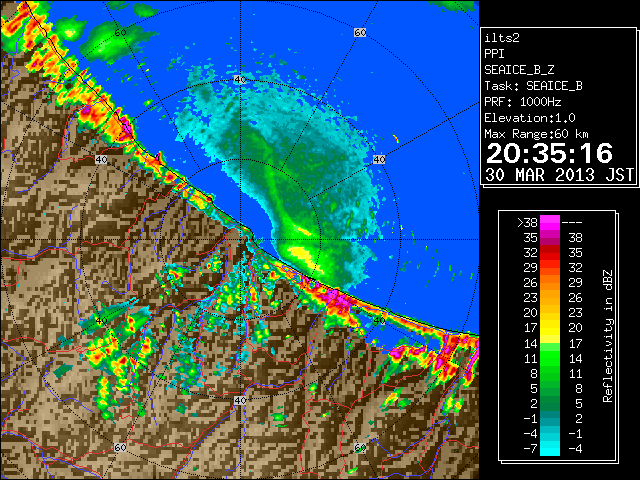This screenshot has height=480, width=640.
Task: Select the '30 MAR 2013 JST' date
Action: coord(559,175)
